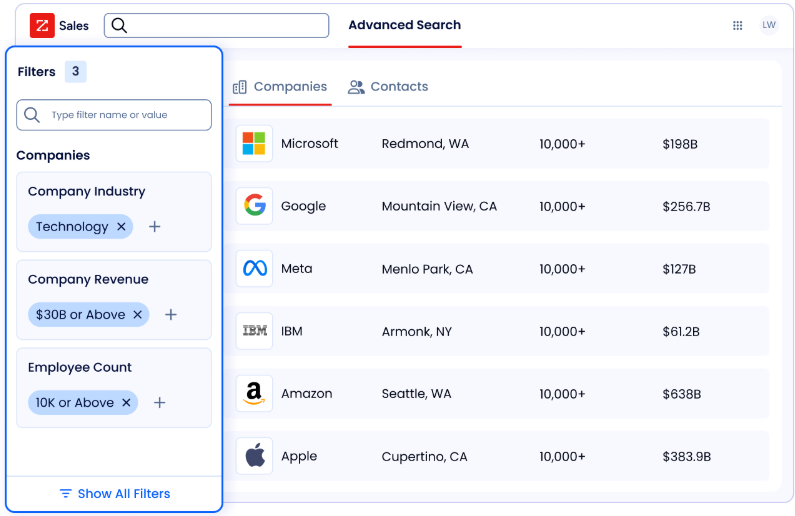The height and width of the screenshot is (516, 795).
Task: Remove the $30B or Above filter
Action: [x=137, y=315]
